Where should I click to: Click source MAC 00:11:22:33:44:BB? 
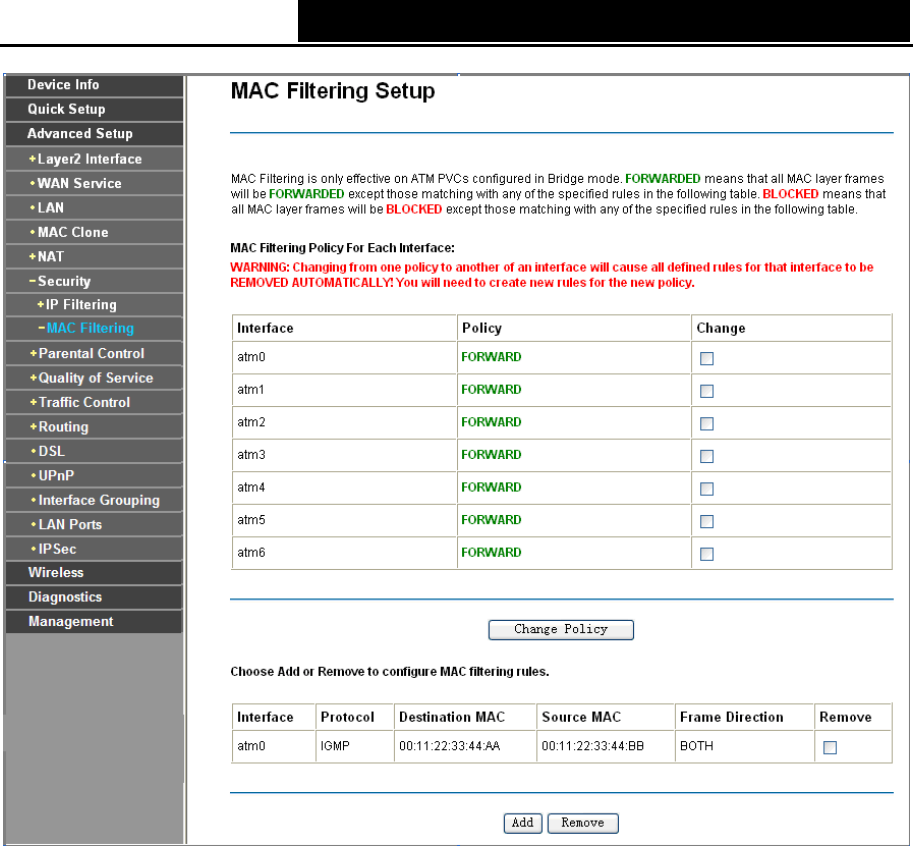pyautogui.click(x=592, y=746)
